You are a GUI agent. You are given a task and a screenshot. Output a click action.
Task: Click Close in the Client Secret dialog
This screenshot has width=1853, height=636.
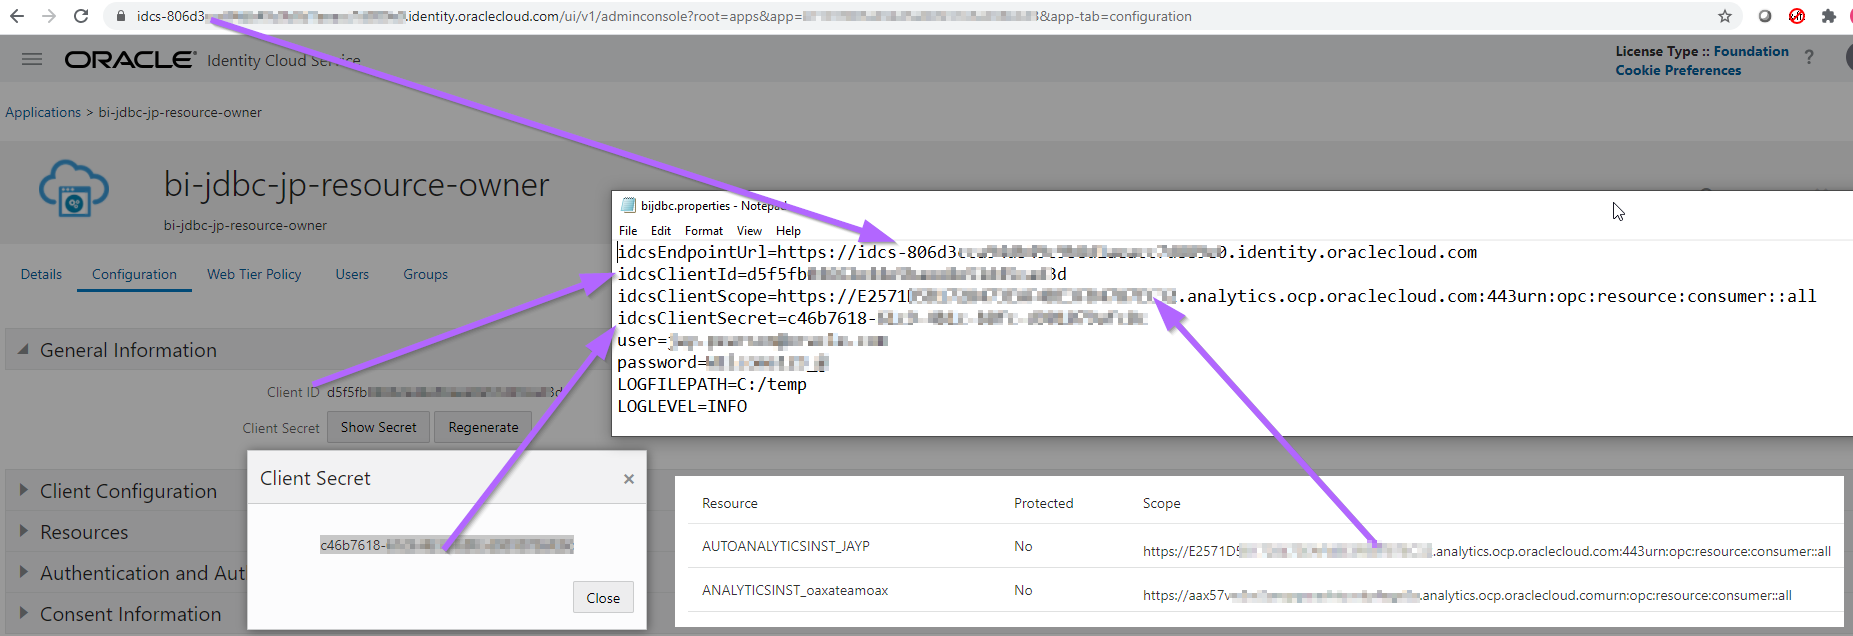(603, 598)
